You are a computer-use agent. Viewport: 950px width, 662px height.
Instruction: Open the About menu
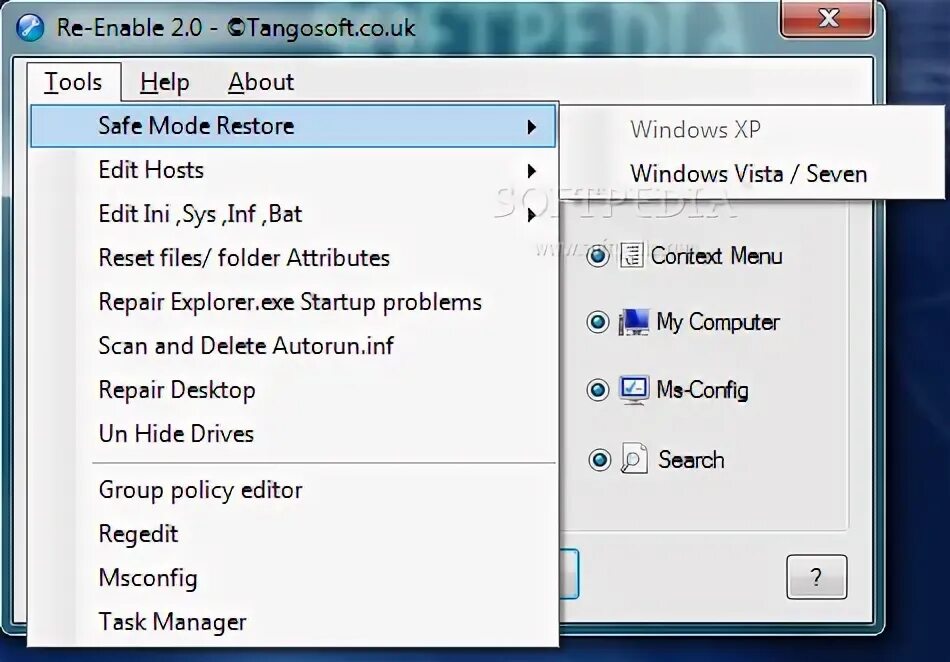click(x=261, y=82)
